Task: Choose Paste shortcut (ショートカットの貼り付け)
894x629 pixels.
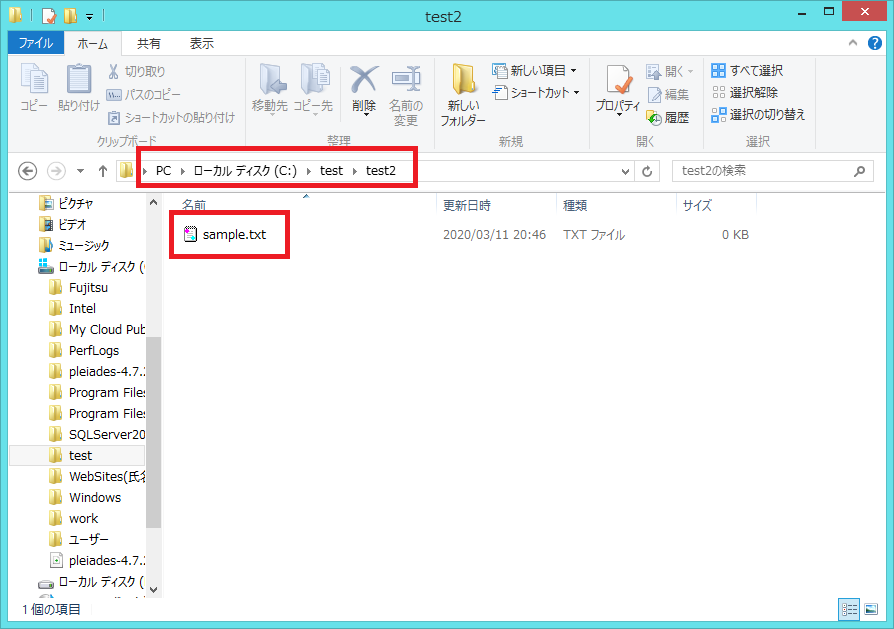Action: tap(171, 117)
